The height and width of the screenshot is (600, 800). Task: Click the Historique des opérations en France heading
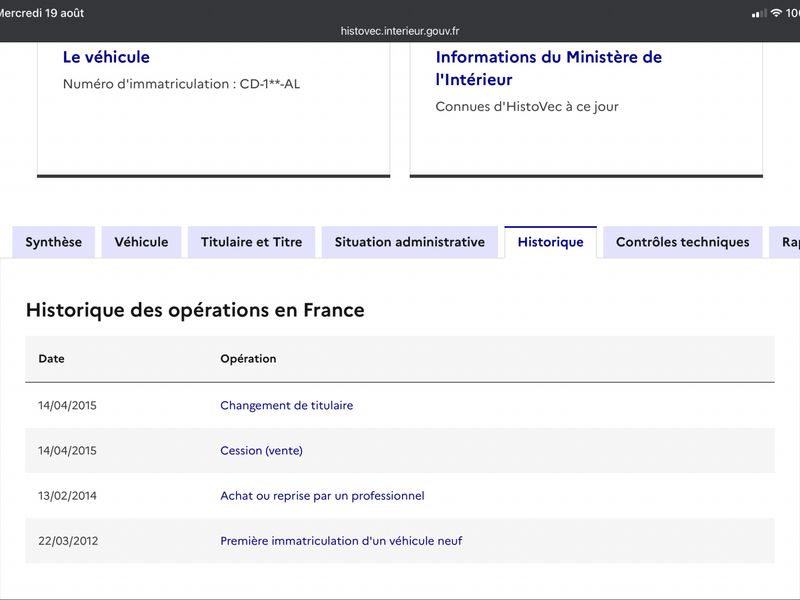(x=195, y=310)
